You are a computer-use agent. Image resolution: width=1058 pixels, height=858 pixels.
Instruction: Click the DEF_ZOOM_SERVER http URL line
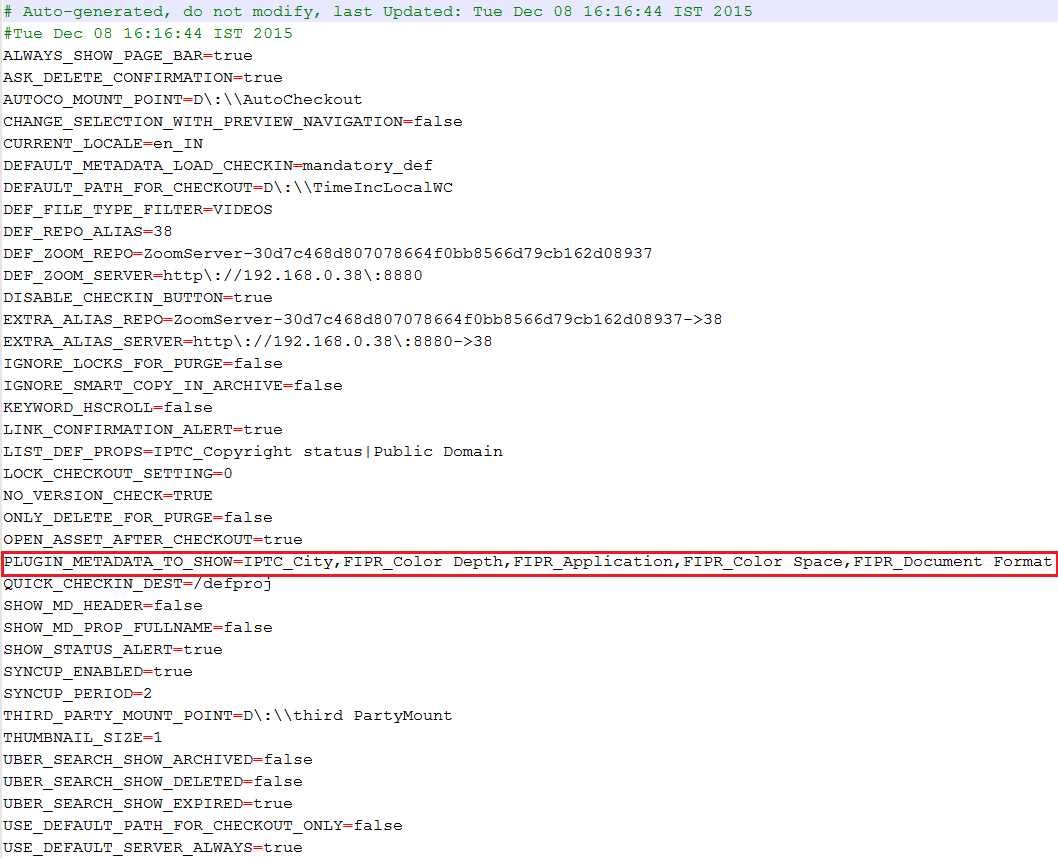(x=213, y=275)
